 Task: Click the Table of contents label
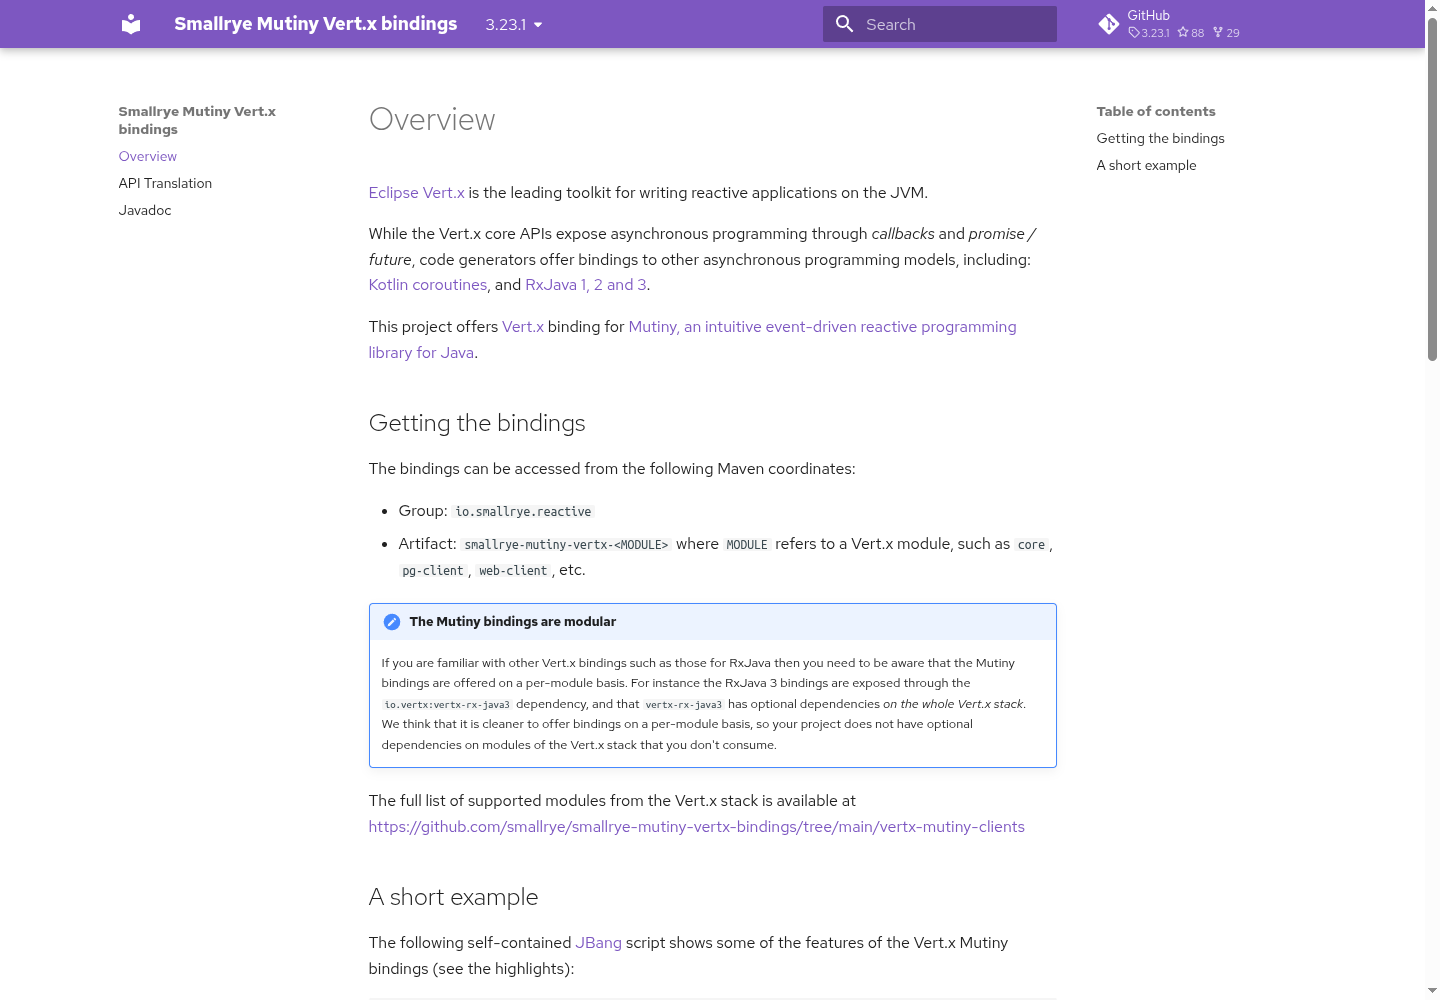coord(1156,111)
